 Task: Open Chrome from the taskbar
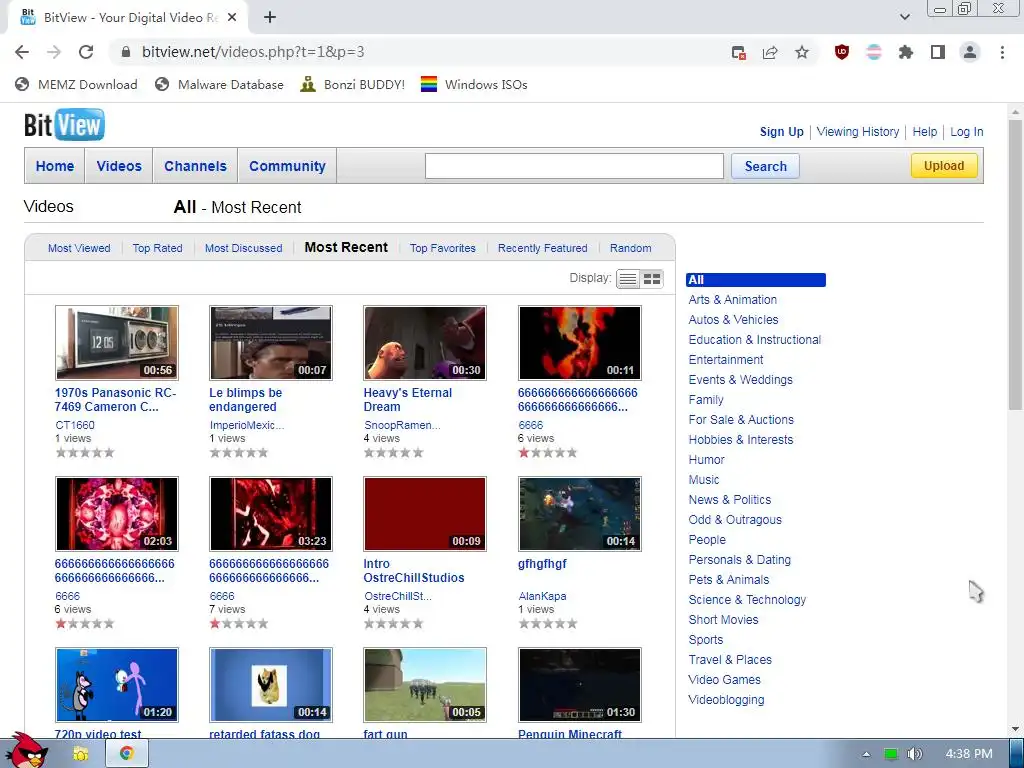pos(126,754)
